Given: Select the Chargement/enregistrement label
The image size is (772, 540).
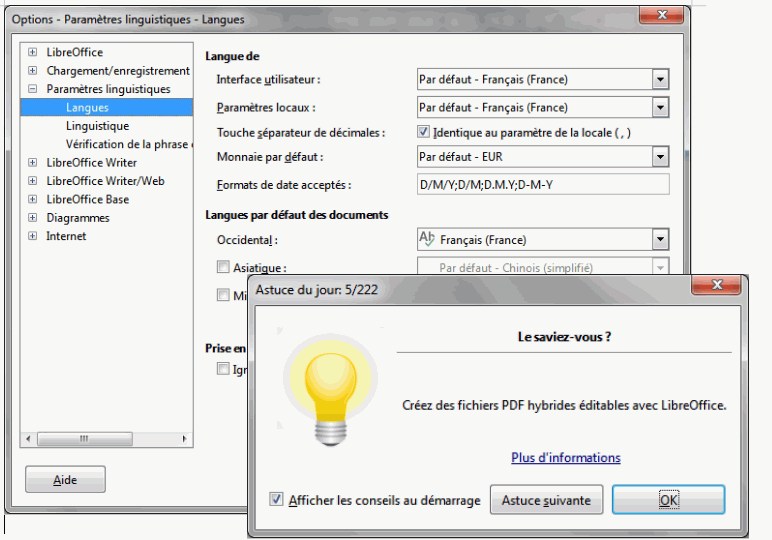Looking at the screenshot, I should point(118,70).
